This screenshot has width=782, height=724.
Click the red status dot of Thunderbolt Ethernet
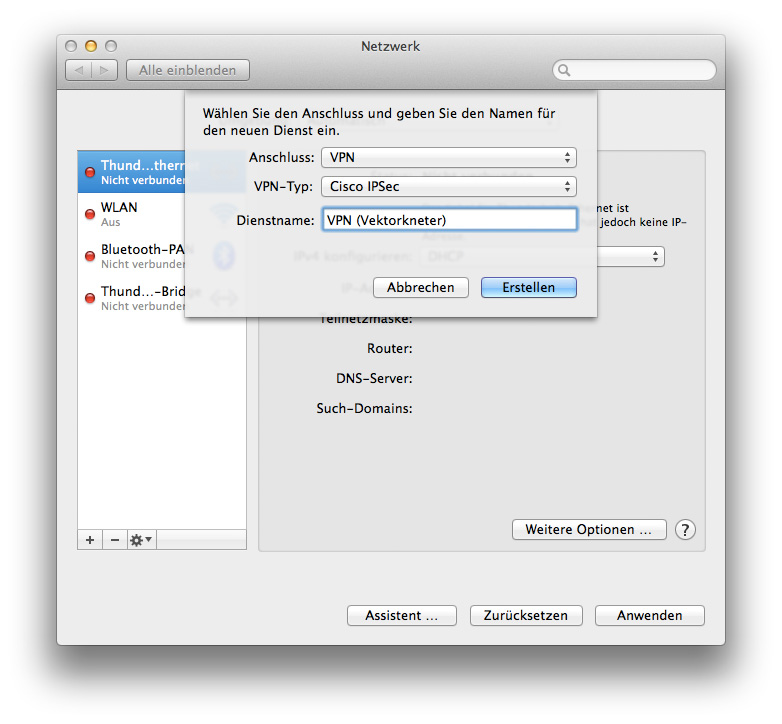pos(90,172)
